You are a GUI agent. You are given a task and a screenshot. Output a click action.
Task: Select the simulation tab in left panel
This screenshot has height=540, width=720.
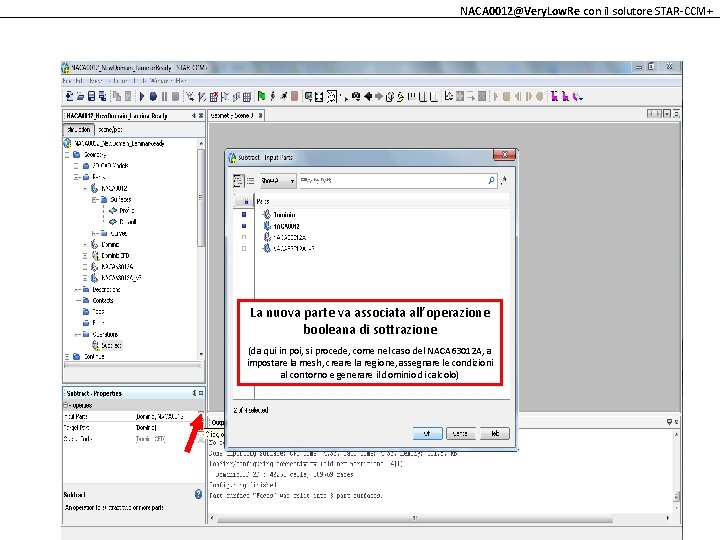pyautogui.click(x=79, y=129)
